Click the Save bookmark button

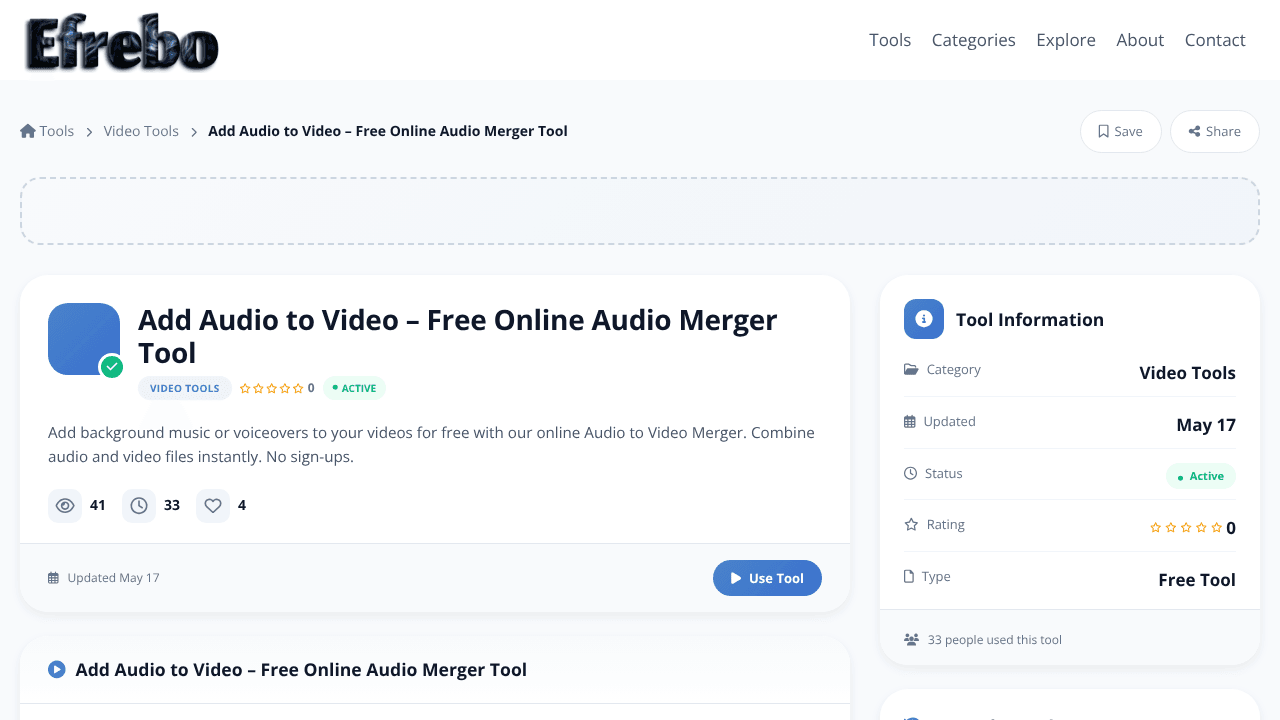click(1120, 131)
